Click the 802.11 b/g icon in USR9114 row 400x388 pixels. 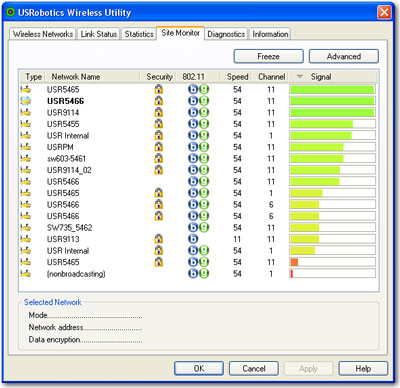point(199,112)
